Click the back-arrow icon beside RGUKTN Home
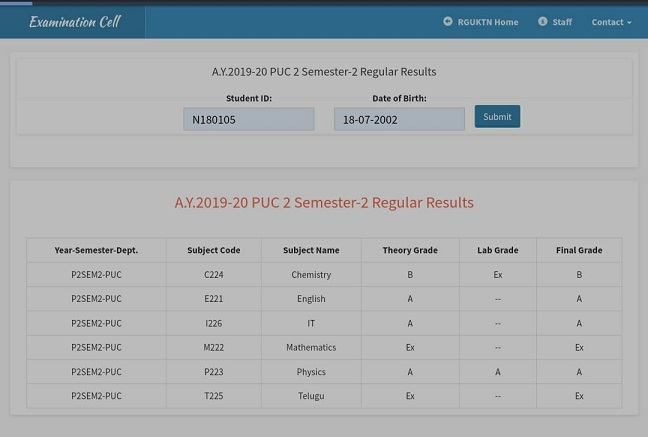This screenshot has width=648, height=437. click(448, 21)
